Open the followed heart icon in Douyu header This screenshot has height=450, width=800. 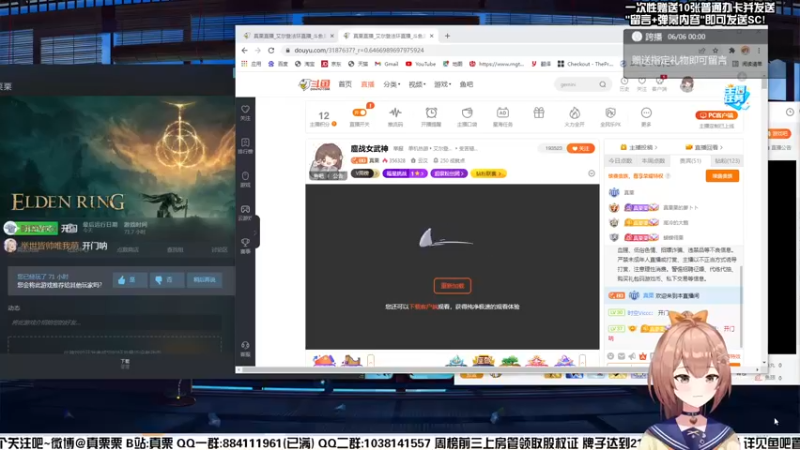click(642, 81)
